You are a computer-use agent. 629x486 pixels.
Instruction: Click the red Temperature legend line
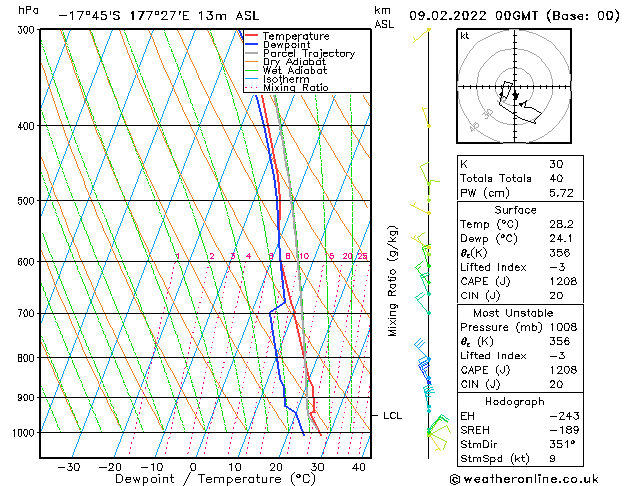[x=252, y=36]
